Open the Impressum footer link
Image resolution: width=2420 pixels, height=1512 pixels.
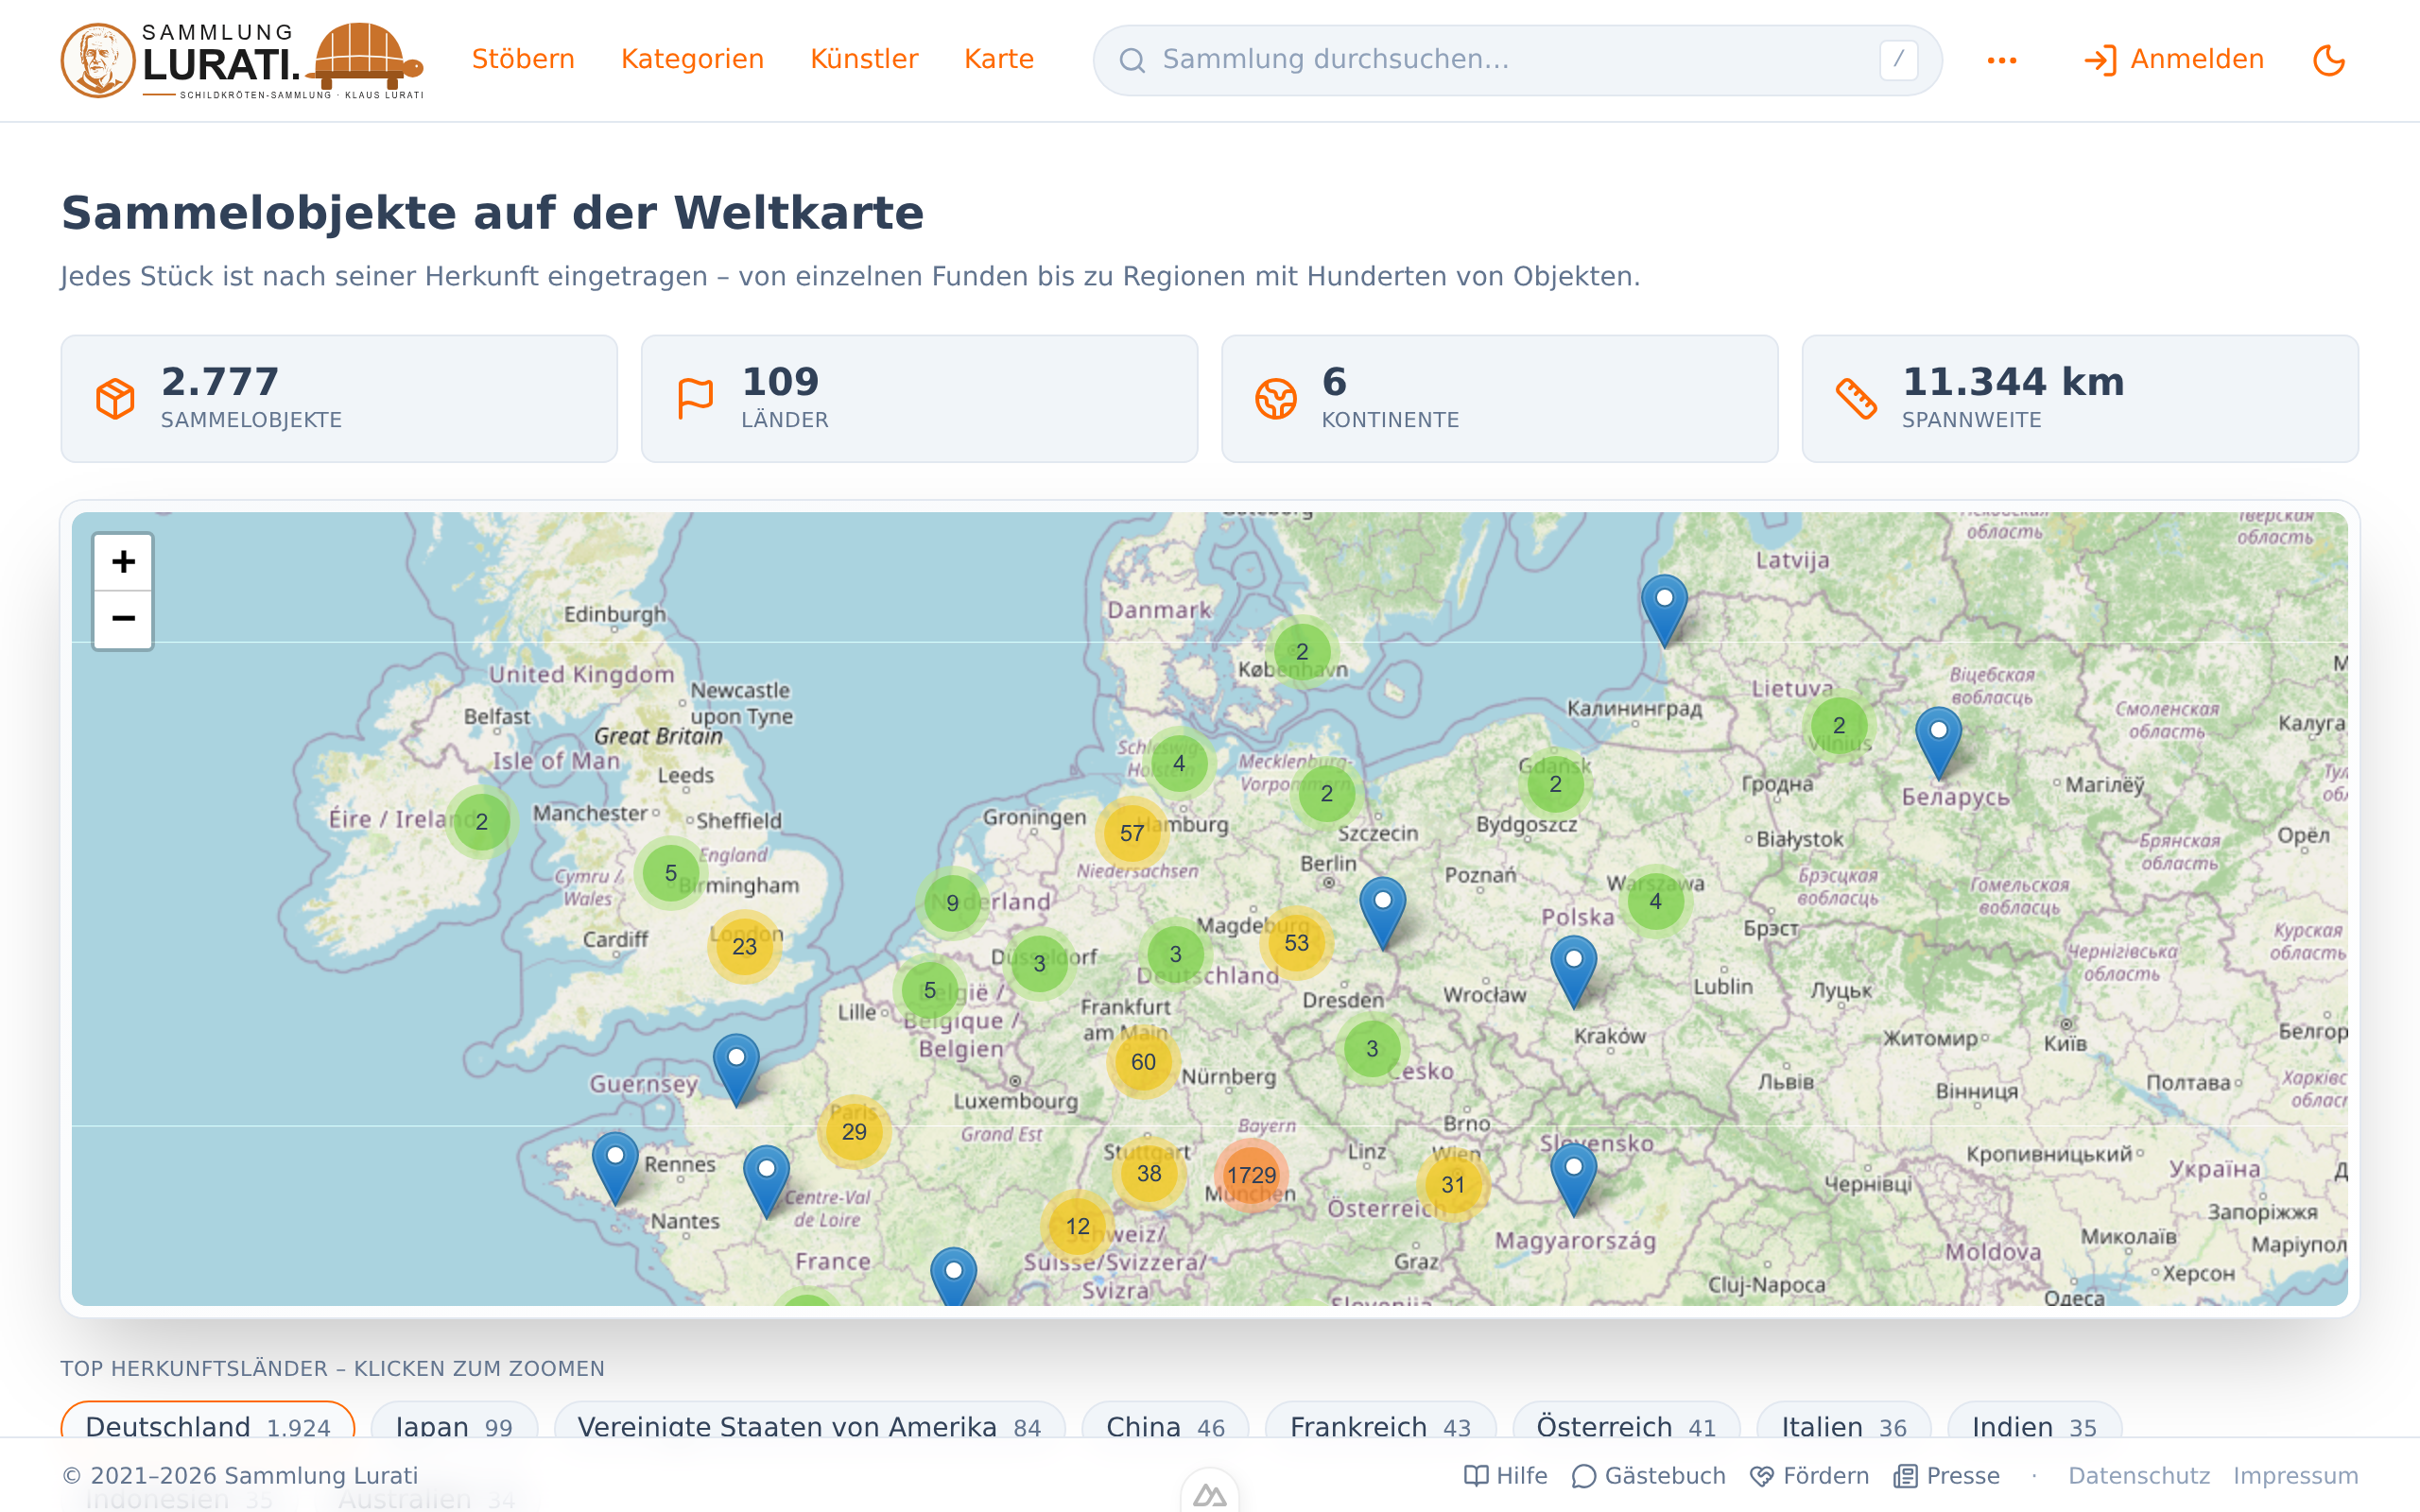click(2295, 1476)
